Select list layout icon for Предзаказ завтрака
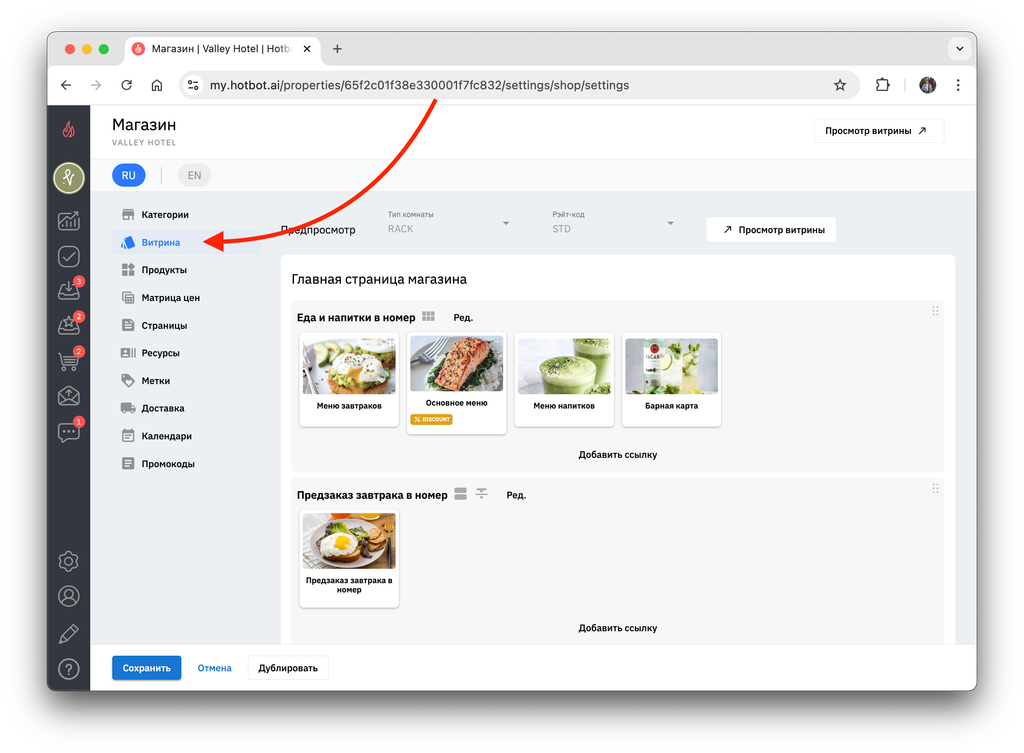 pyautogui.click(x=460, y=494)
